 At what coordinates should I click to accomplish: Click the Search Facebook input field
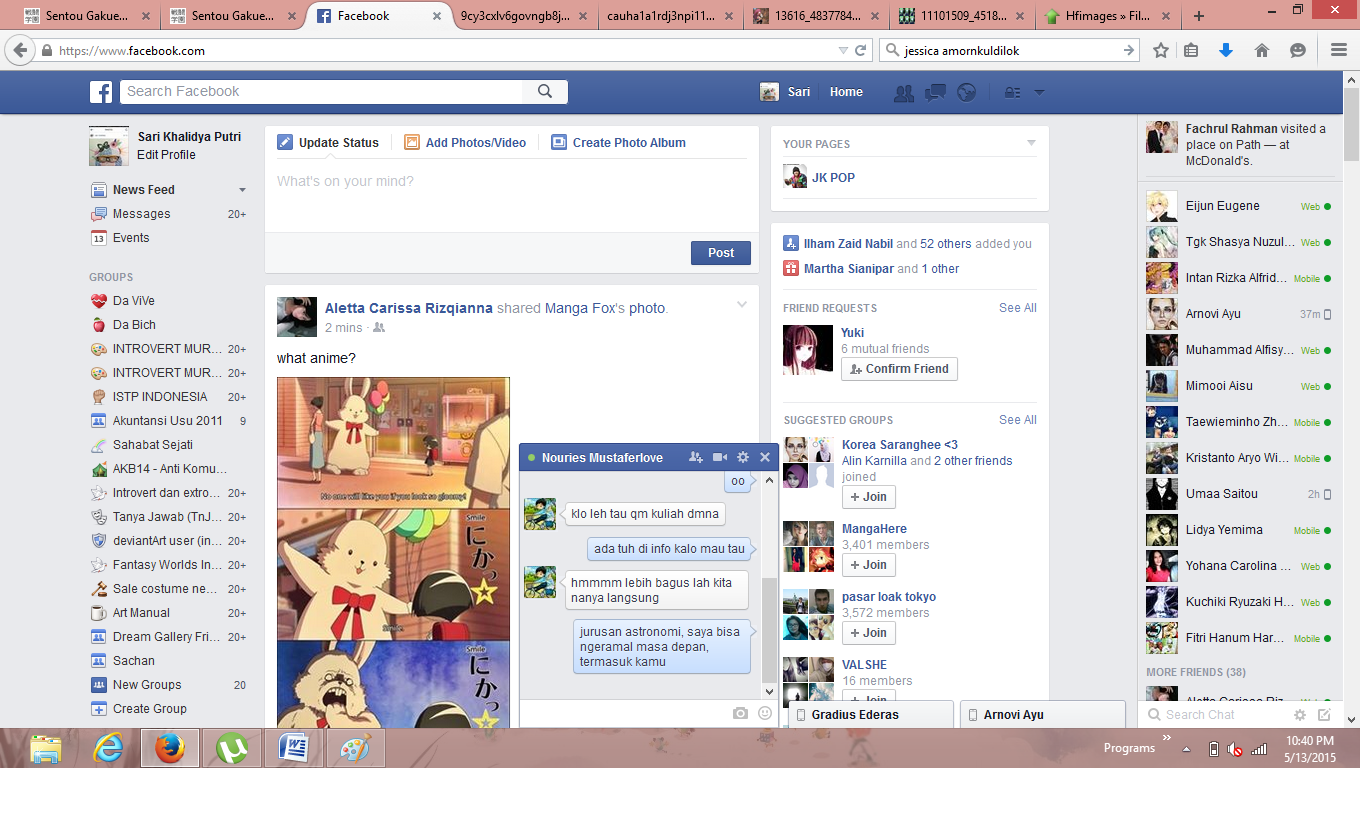[x=322, y=92]
